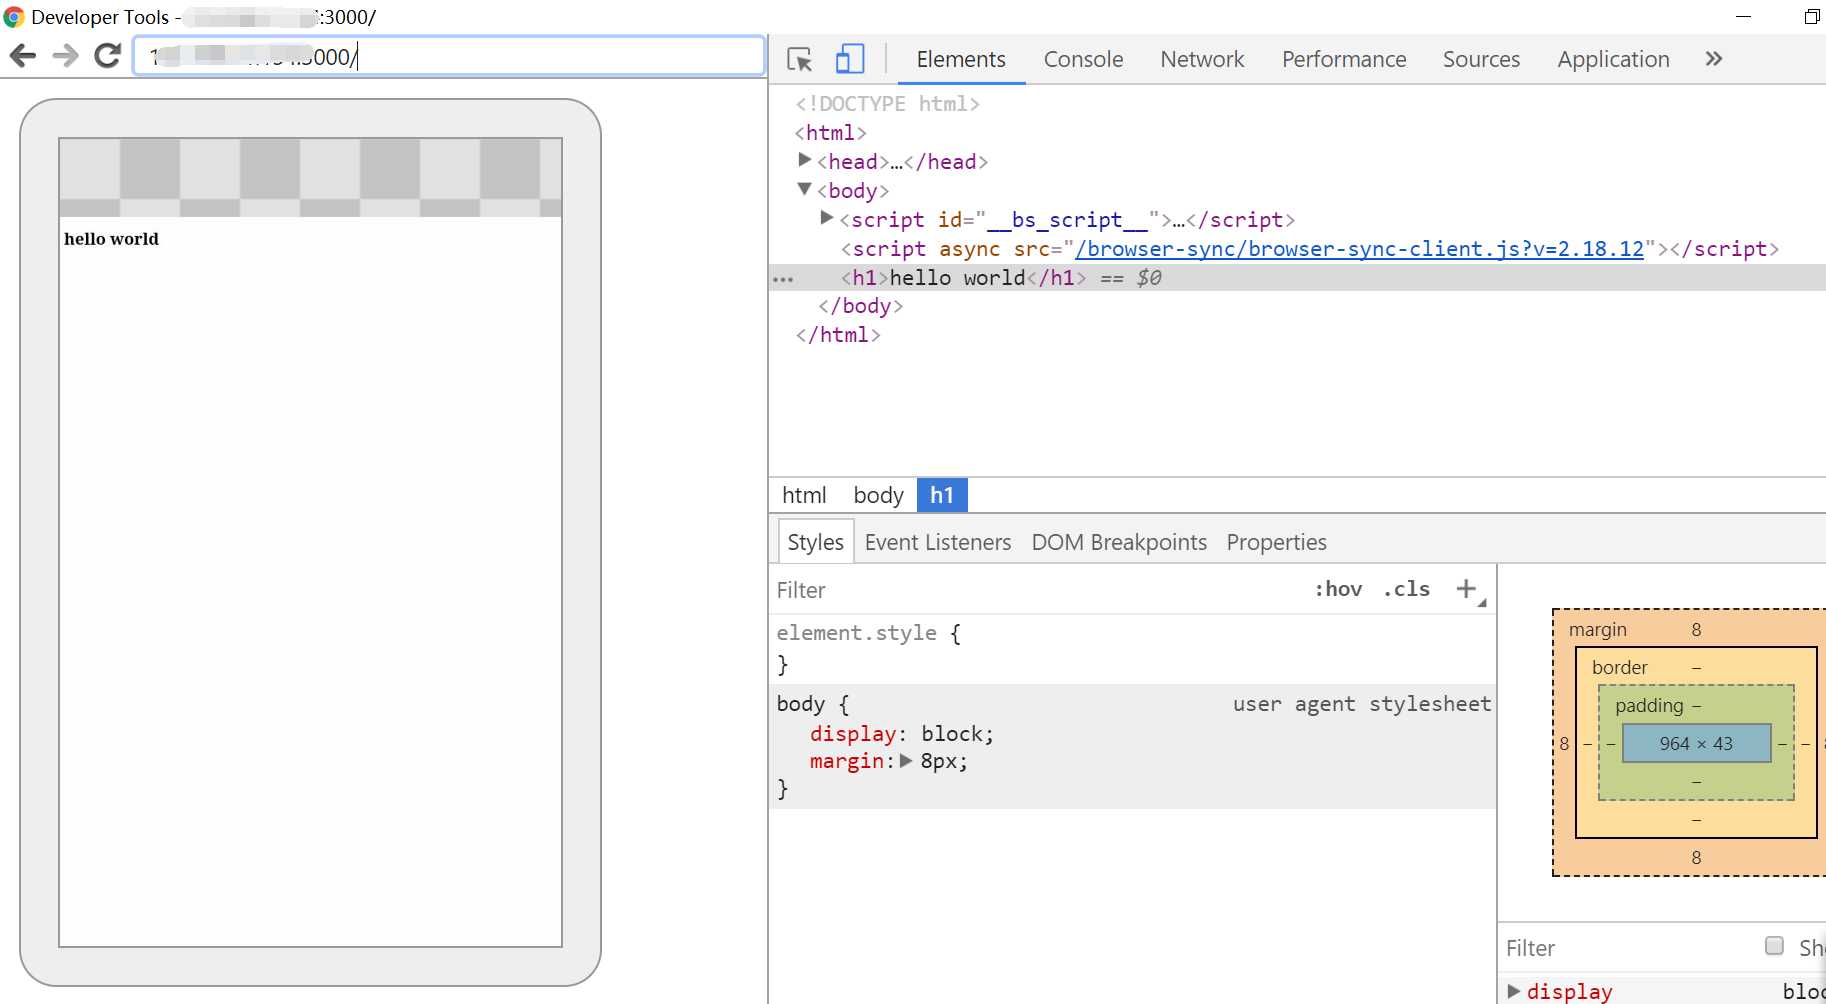Viewport: 1826px width, 1004px height.
Task: Open the DOM Breakpoints tab
Action: [1119, 542]
